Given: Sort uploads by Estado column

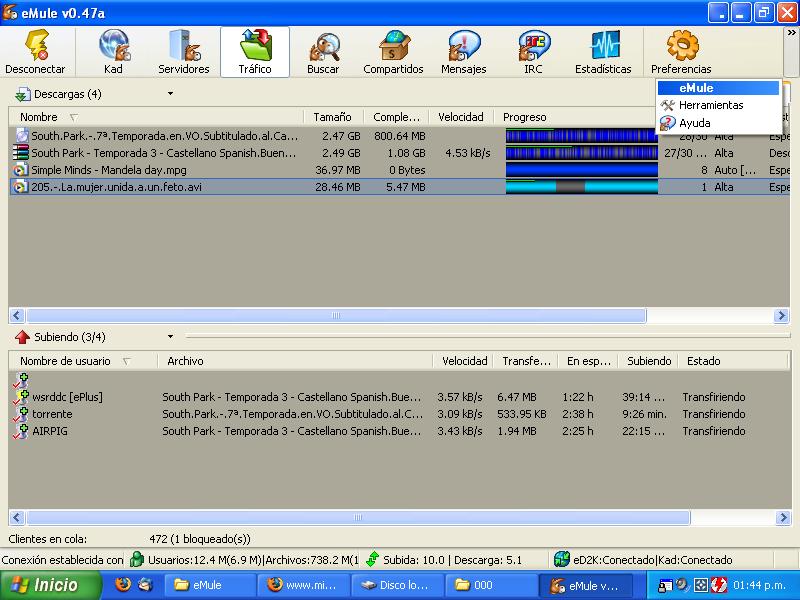Looking at the screenshot, I should pos(733,361).
